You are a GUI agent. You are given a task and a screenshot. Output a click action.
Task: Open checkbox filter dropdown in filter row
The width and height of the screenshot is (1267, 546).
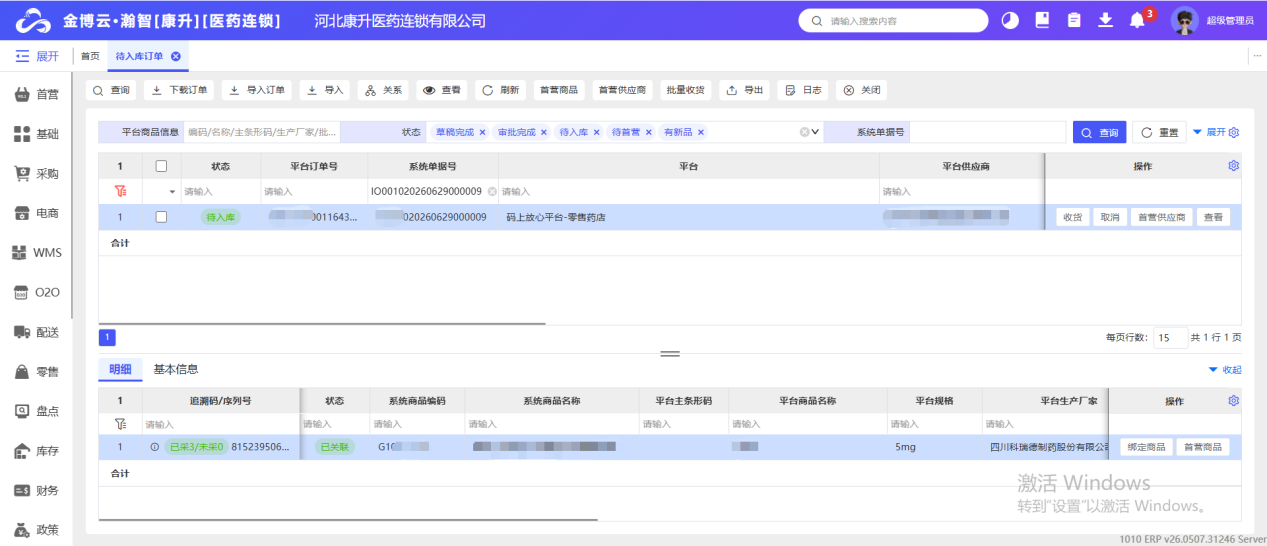(171, 191)
